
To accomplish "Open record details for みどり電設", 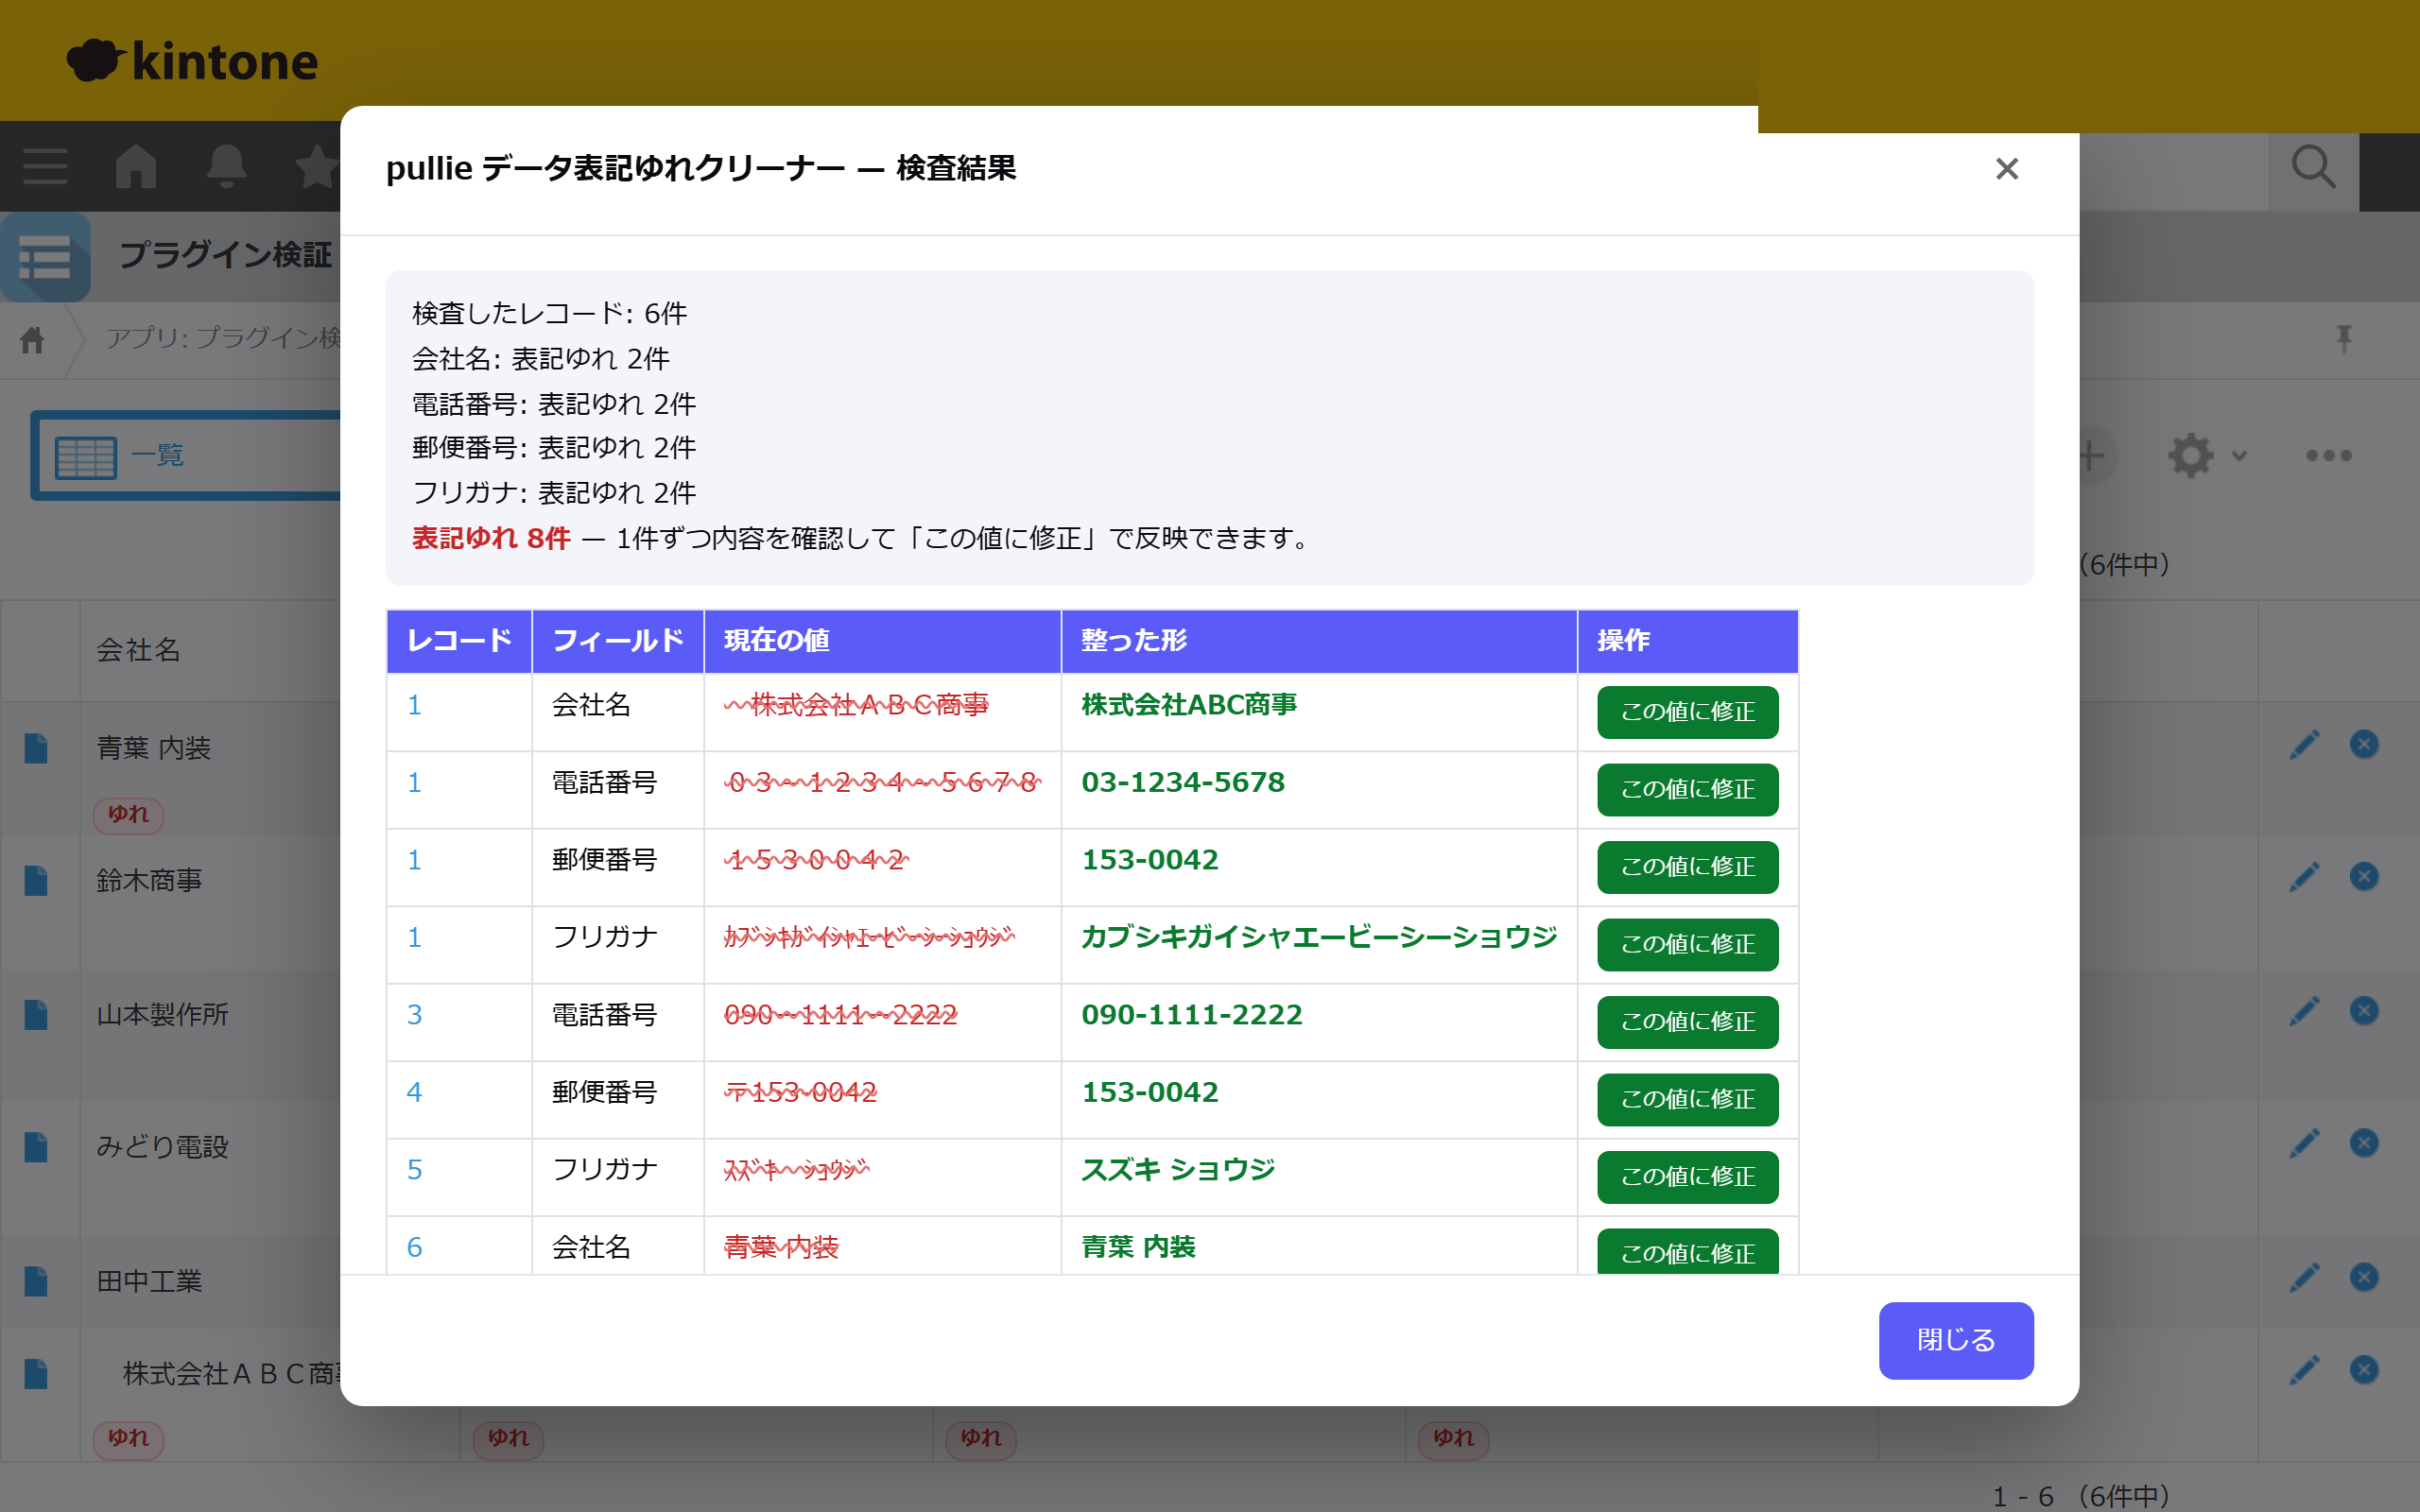I will [x=36, y=1147].
